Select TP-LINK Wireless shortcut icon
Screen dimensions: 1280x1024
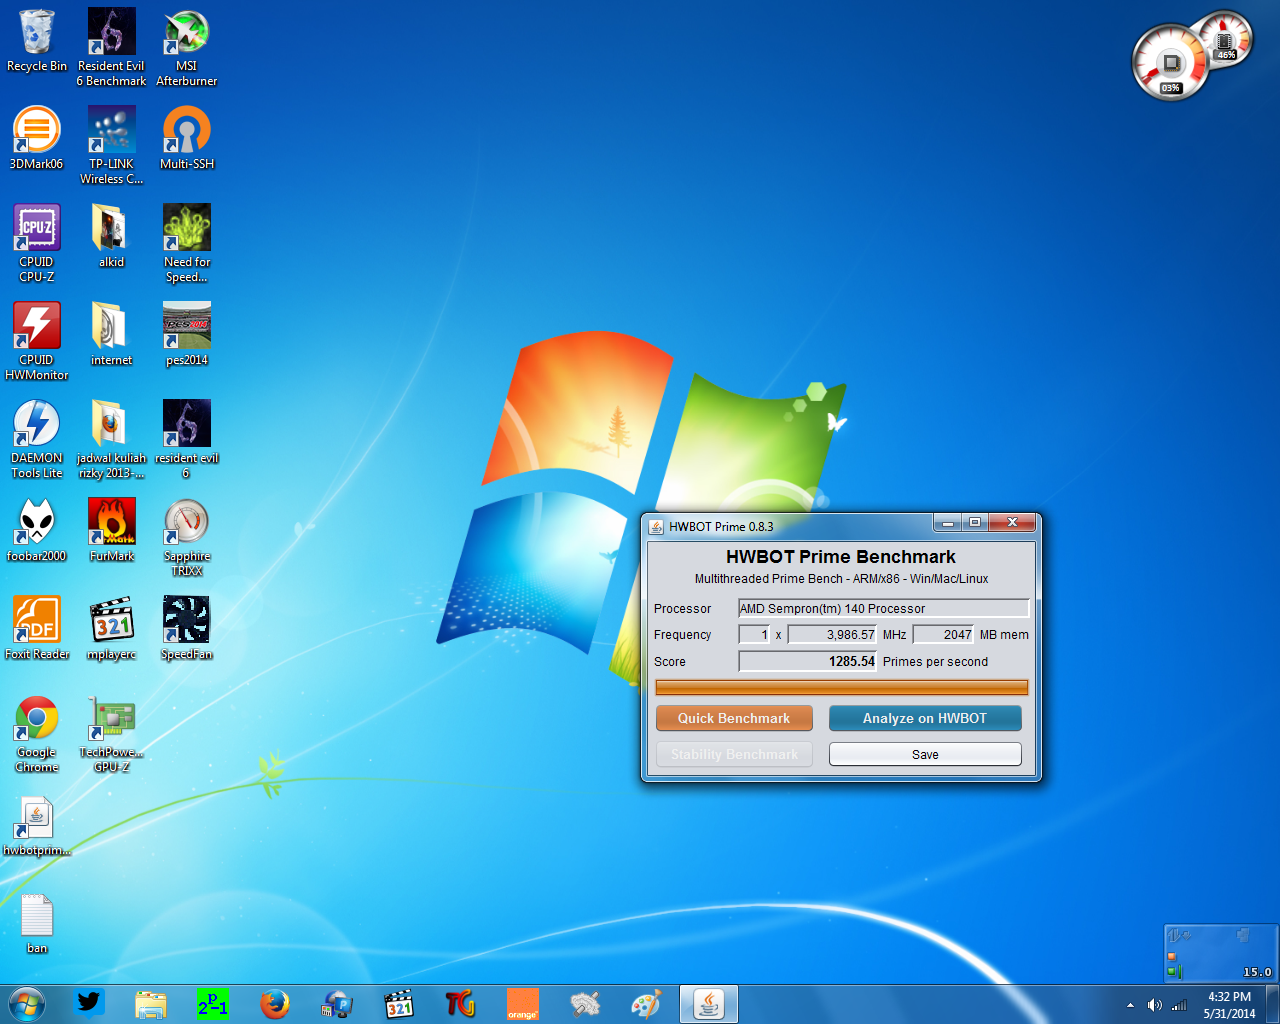[x=111, y=146]
